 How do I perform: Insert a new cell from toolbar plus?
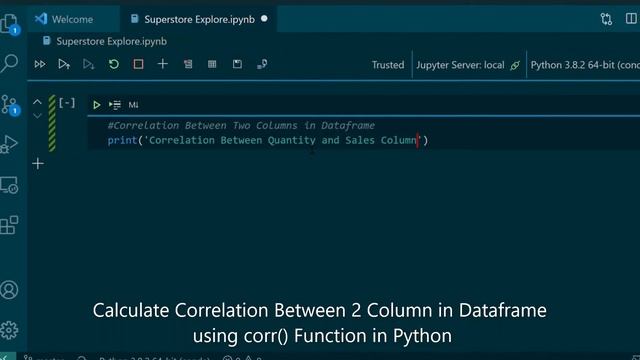click(162, 64)
